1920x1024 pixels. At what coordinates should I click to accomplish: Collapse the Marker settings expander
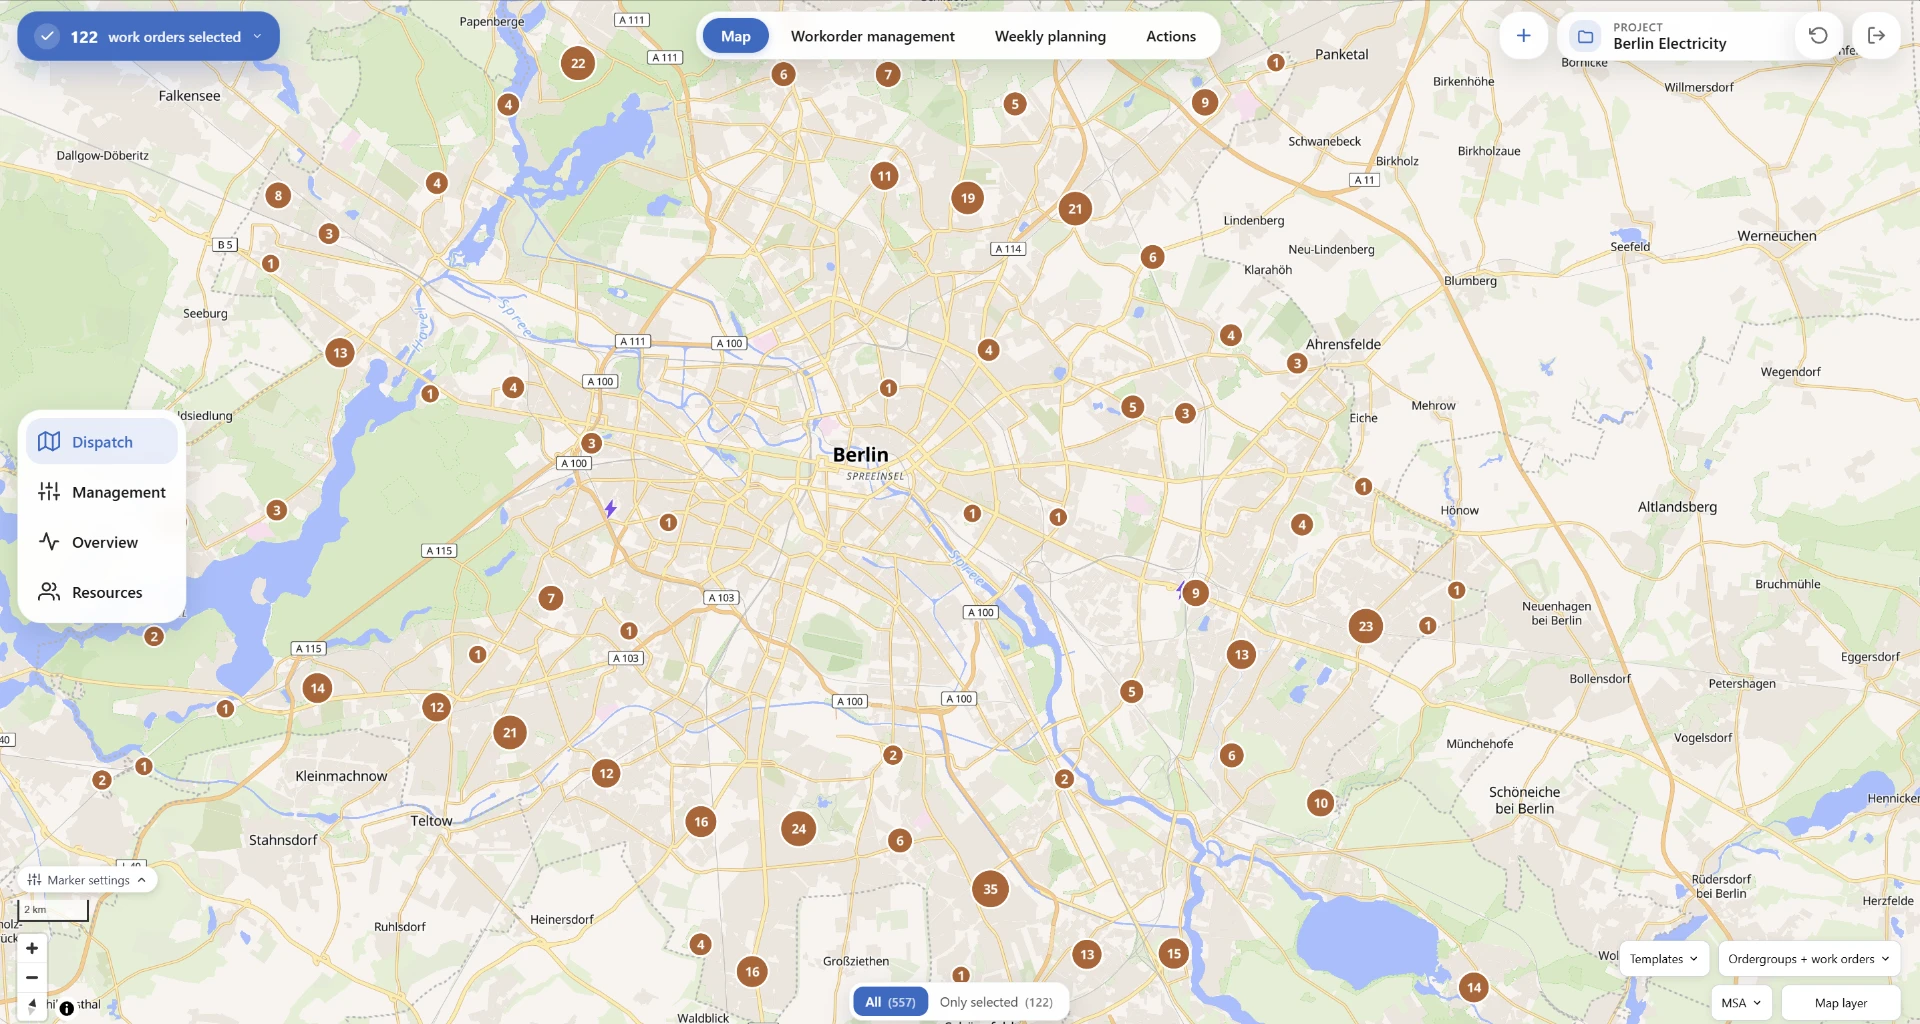click(88, 880)
